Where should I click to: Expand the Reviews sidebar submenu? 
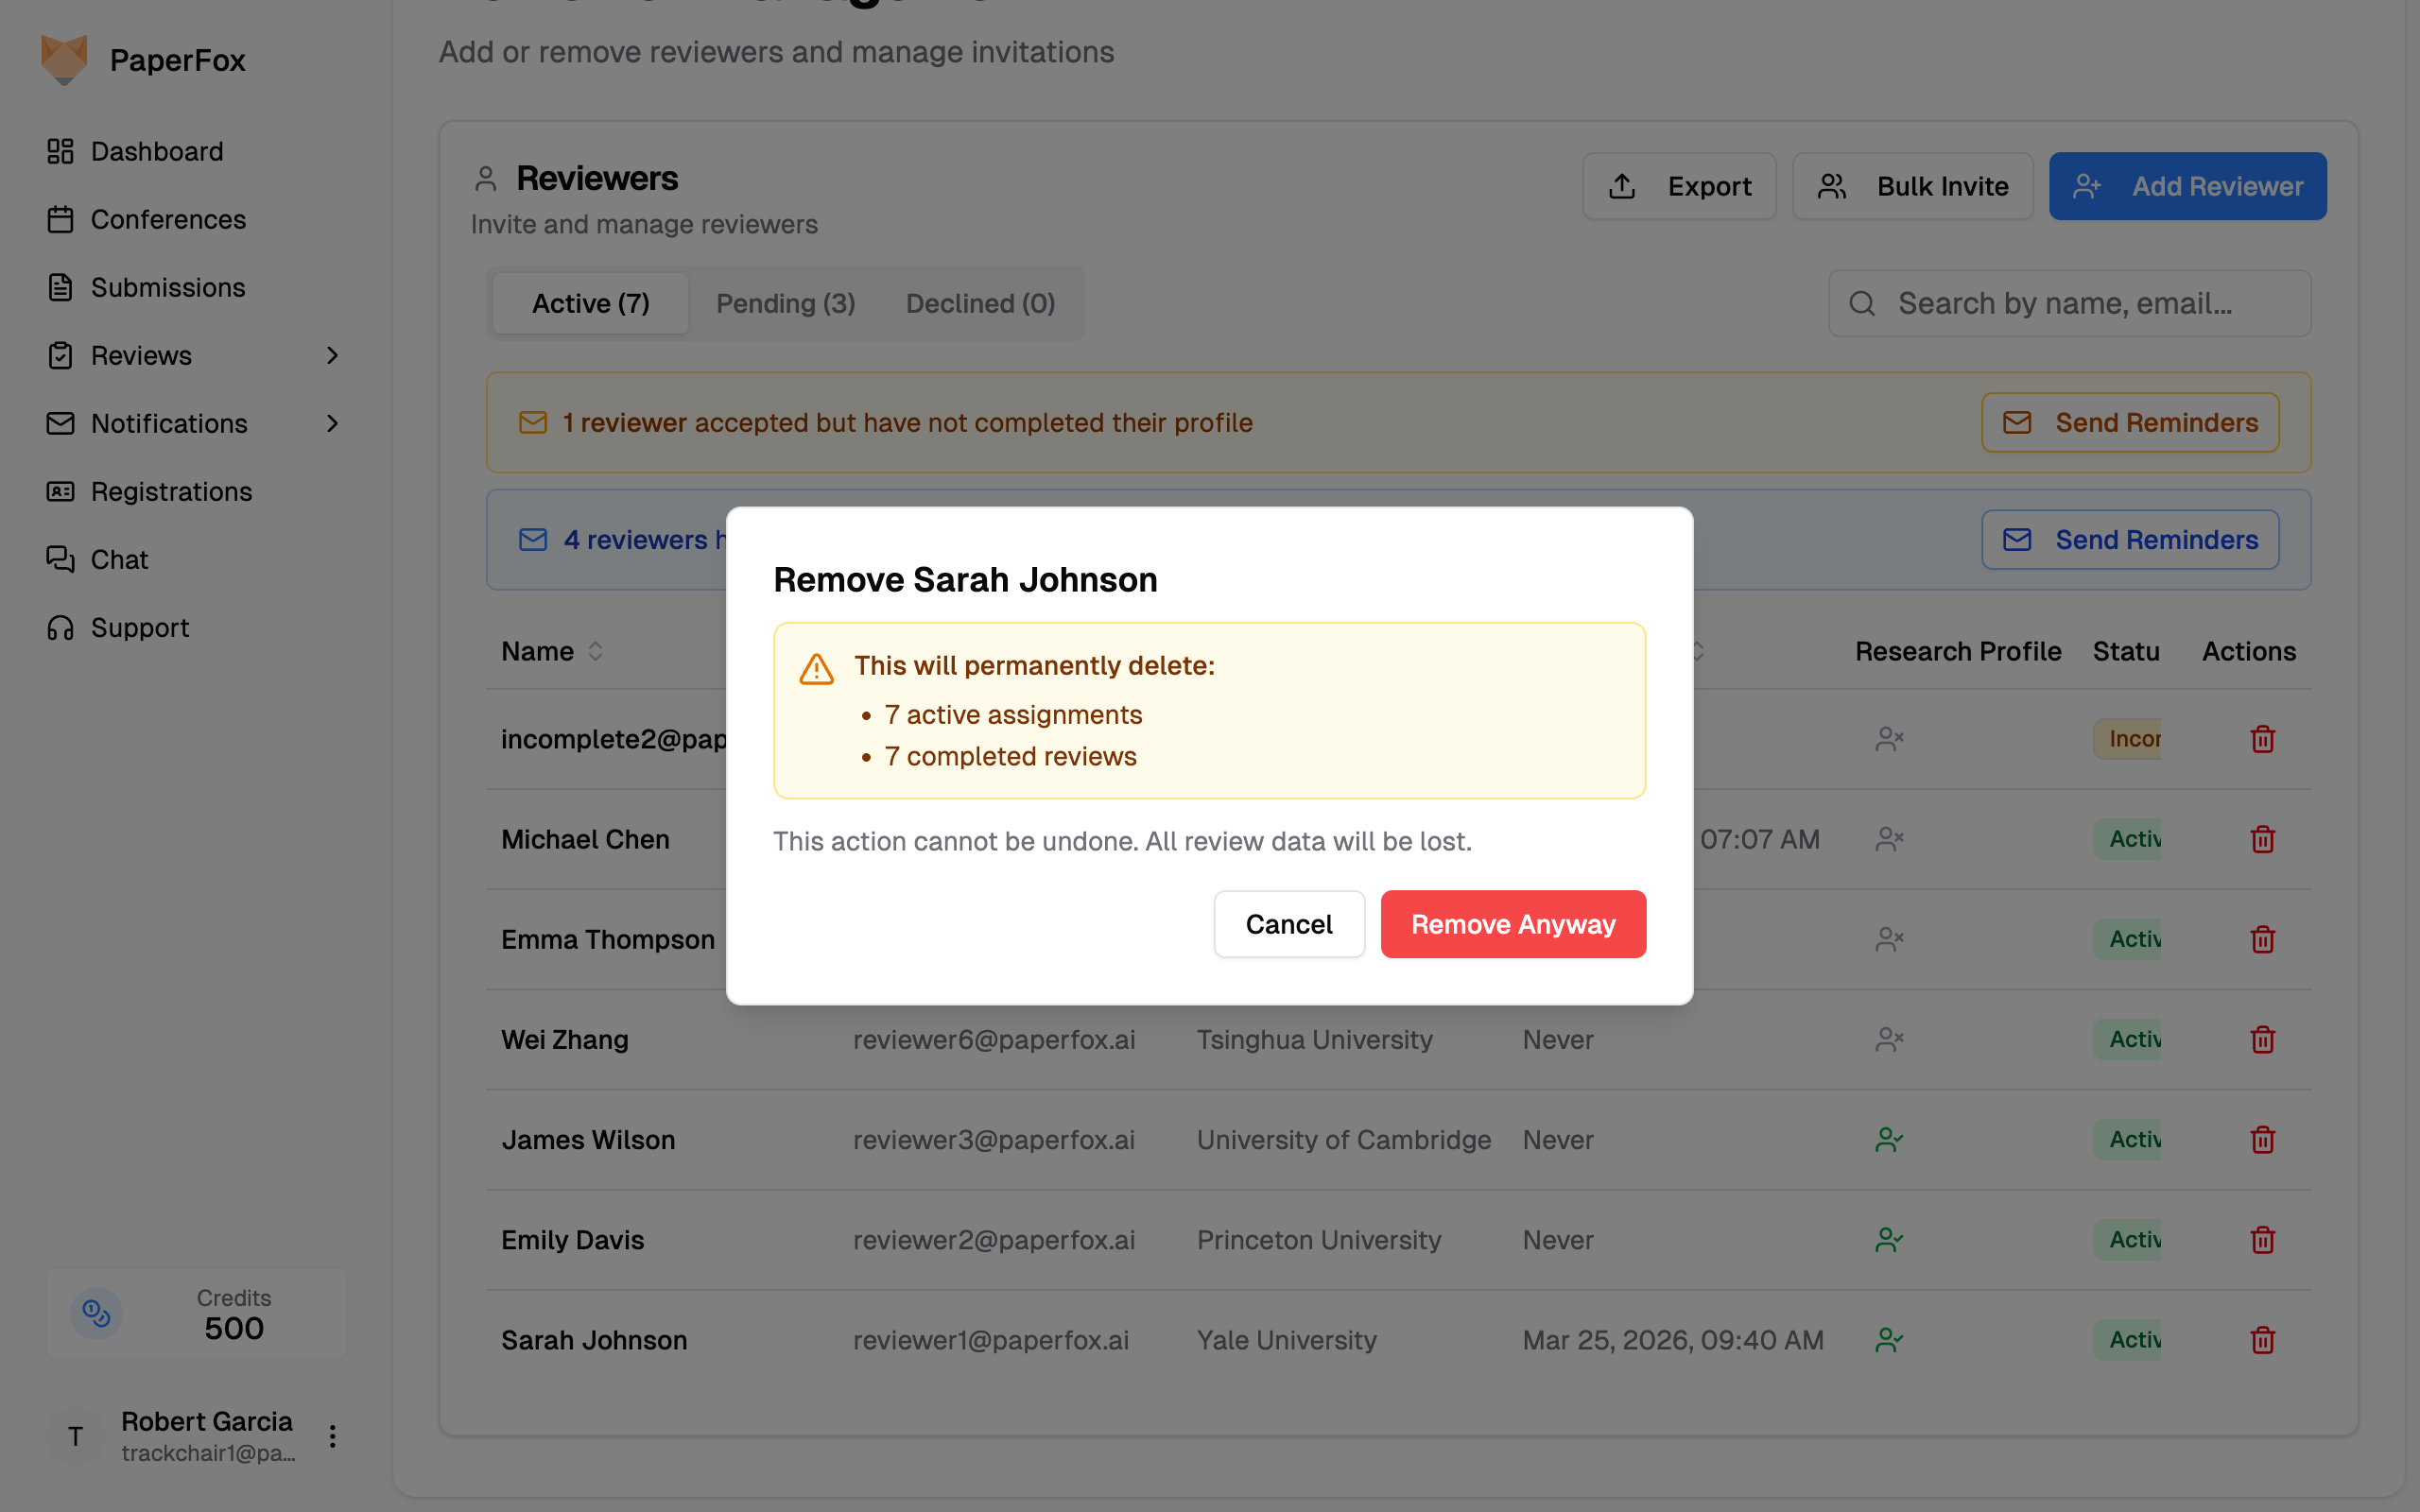point(332,356)
